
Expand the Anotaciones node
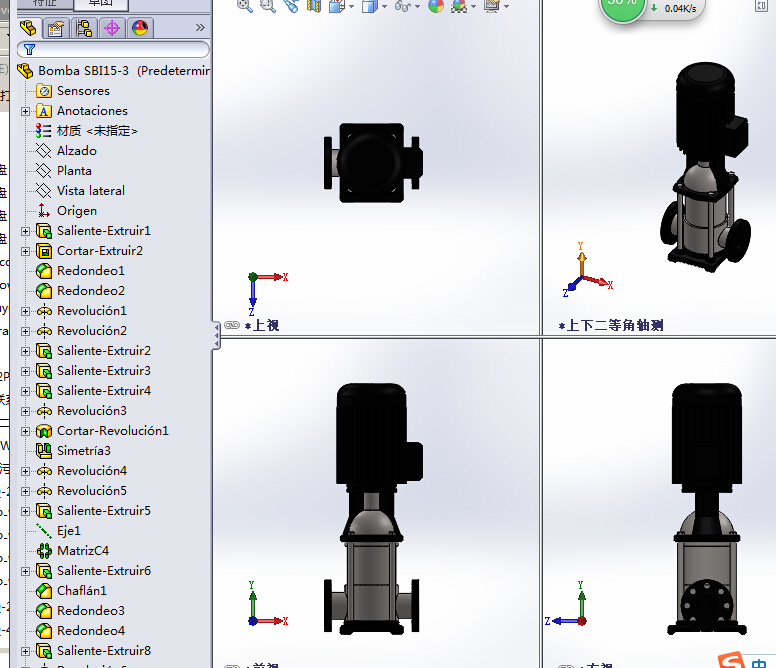click(26, 111)
